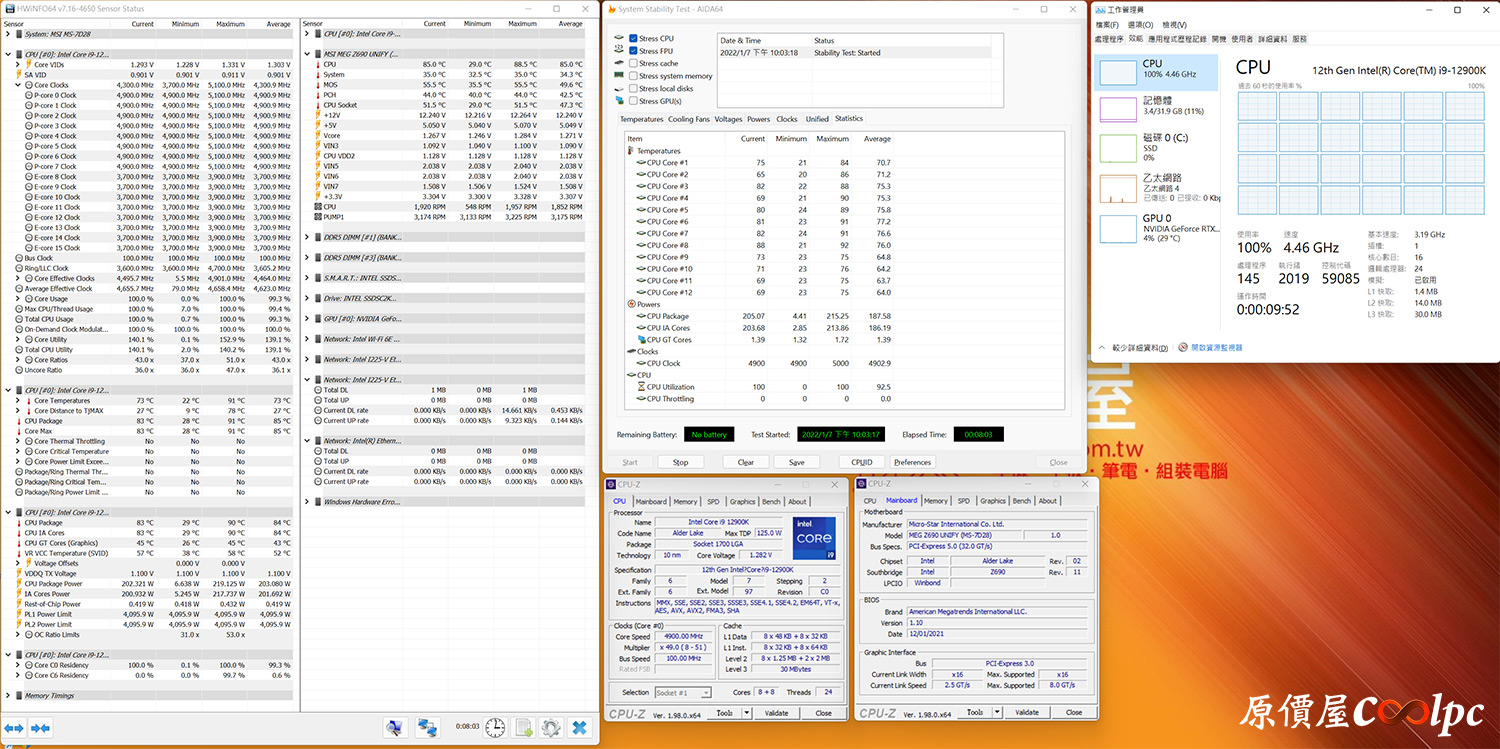Screen dimensions: 1500x749
Task: Enable Stress local disks checkbox
Action: click(x=633, y=88)
